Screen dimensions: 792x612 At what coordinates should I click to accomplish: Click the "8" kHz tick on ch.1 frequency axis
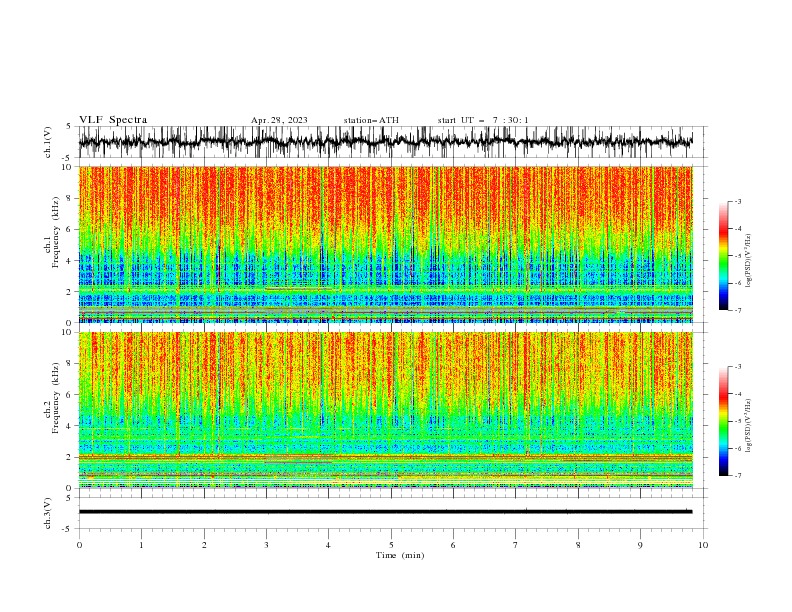click(x=70, y=198)
